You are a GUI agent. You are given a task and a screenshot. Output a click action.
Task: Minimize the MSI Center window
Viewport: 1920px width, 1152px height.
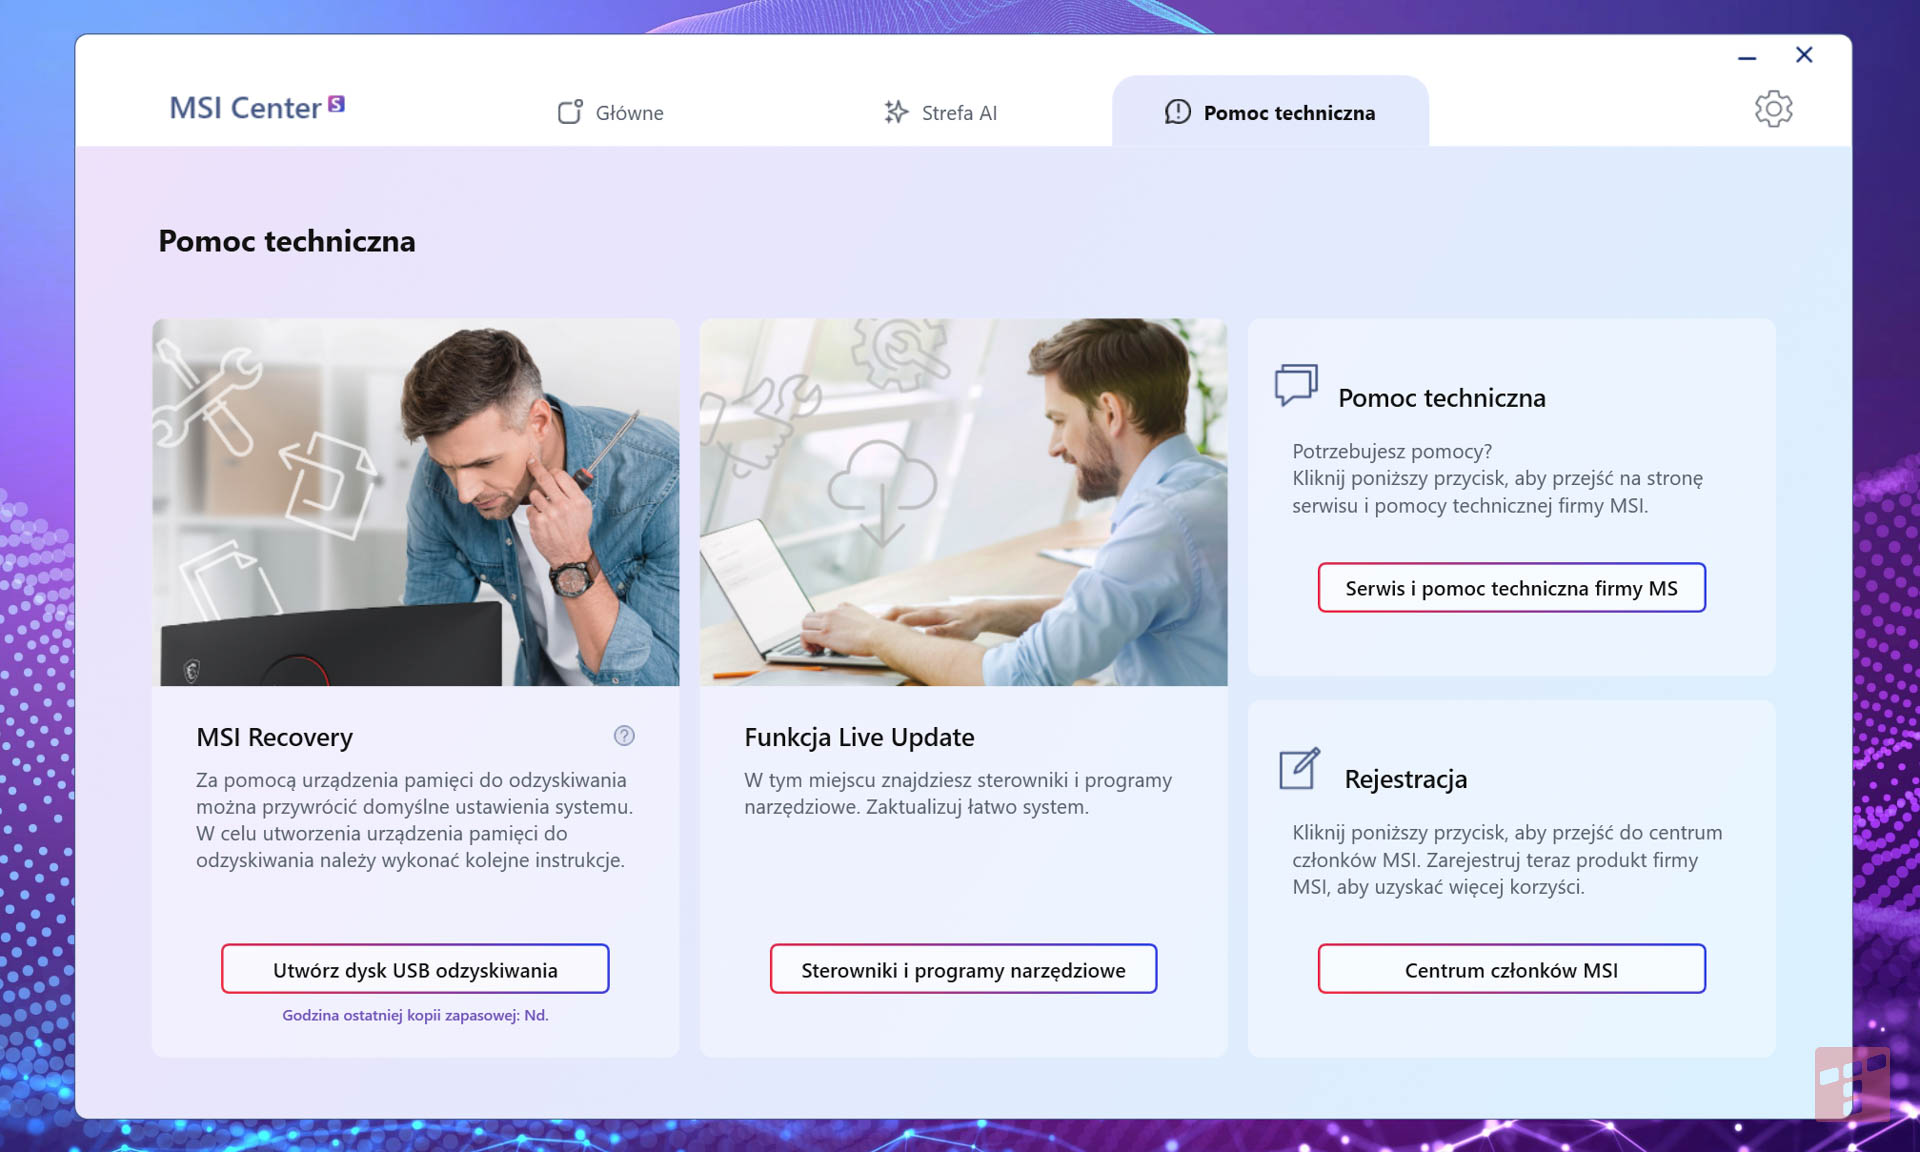coord(1747,57)
